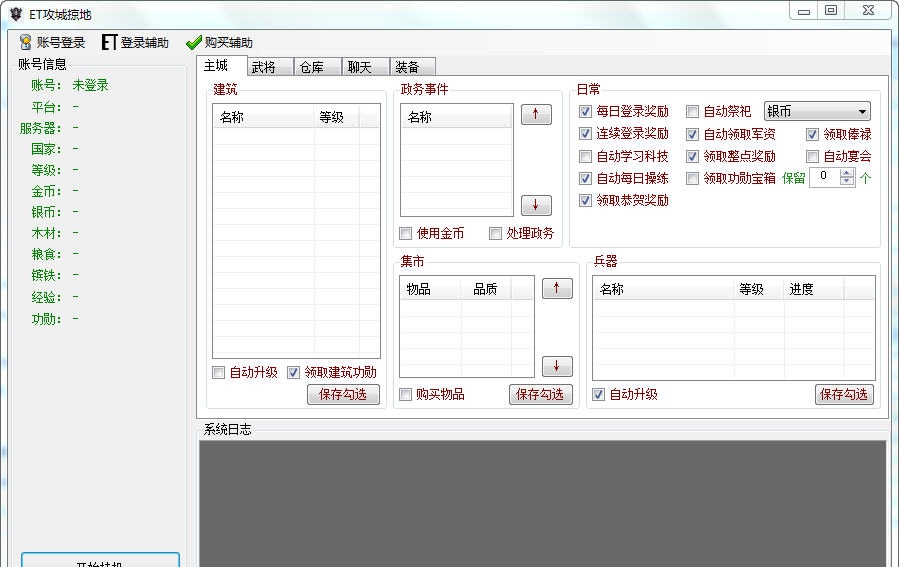The image size is (899, 567).
Task: Enable the 使用金币 checkbox
Action: (405, 233)
